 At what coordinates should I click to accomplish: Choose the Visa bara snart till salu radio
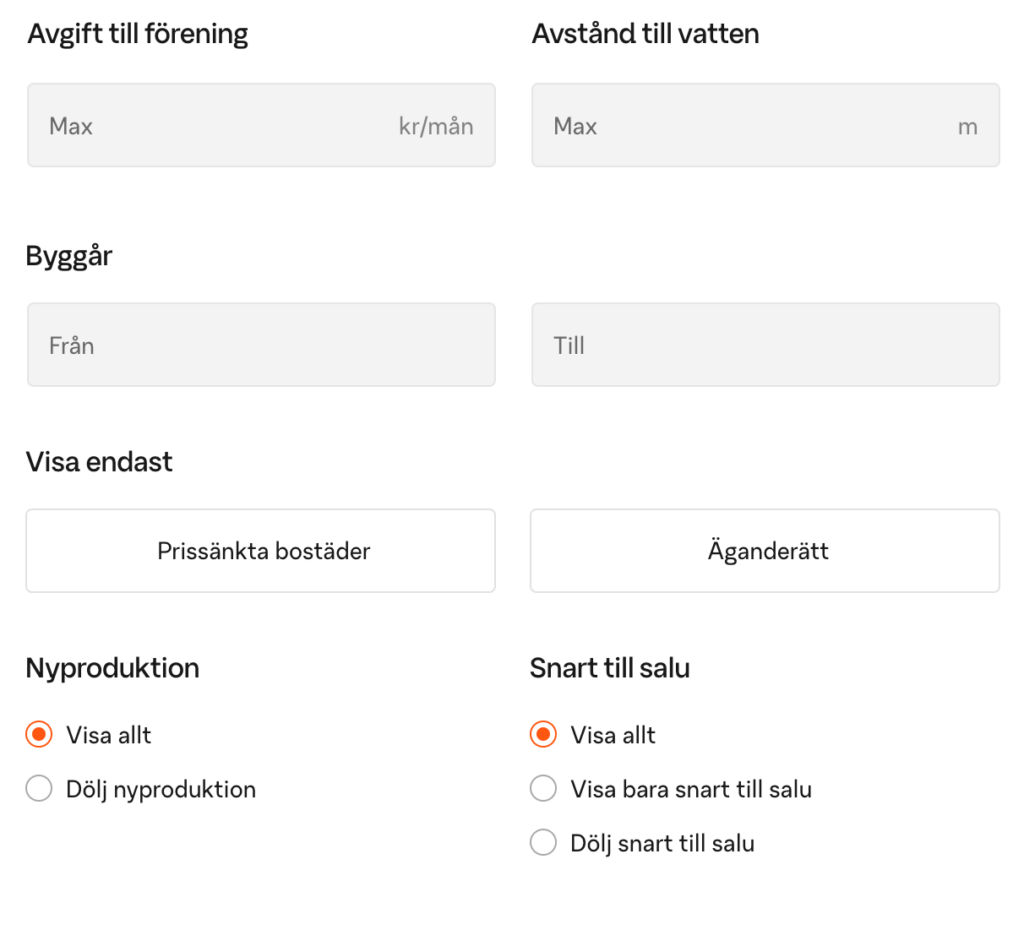pyautogui.click(x=543, y=789)
